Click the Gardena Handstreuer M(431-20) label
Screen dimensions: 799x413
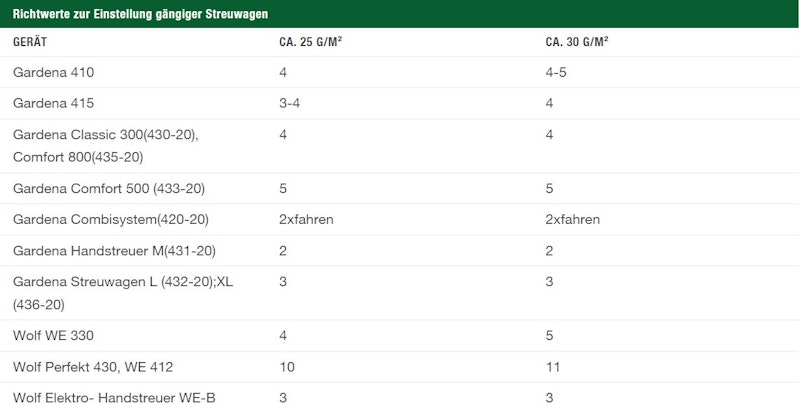[114, 251]
